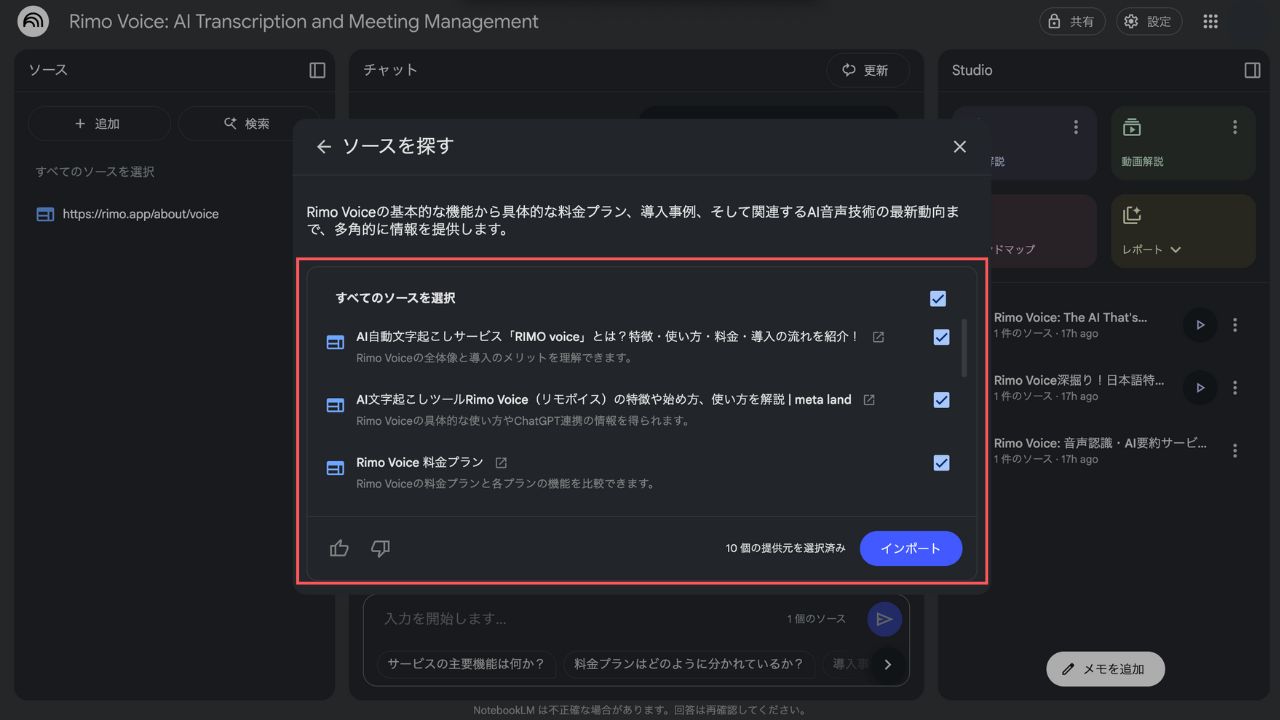
Task: Open more options for 動画解説 card
Action: 1235,127
